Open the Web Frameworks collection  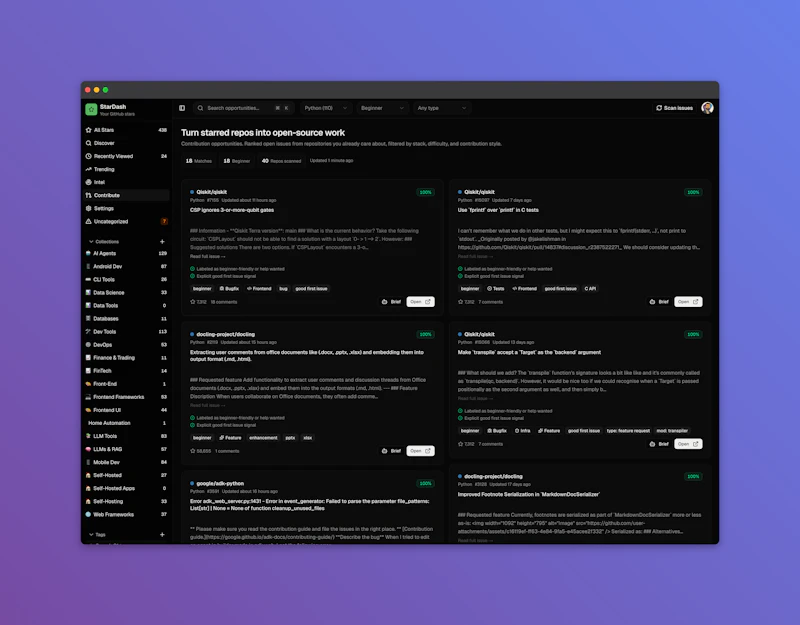coord(127,514)
